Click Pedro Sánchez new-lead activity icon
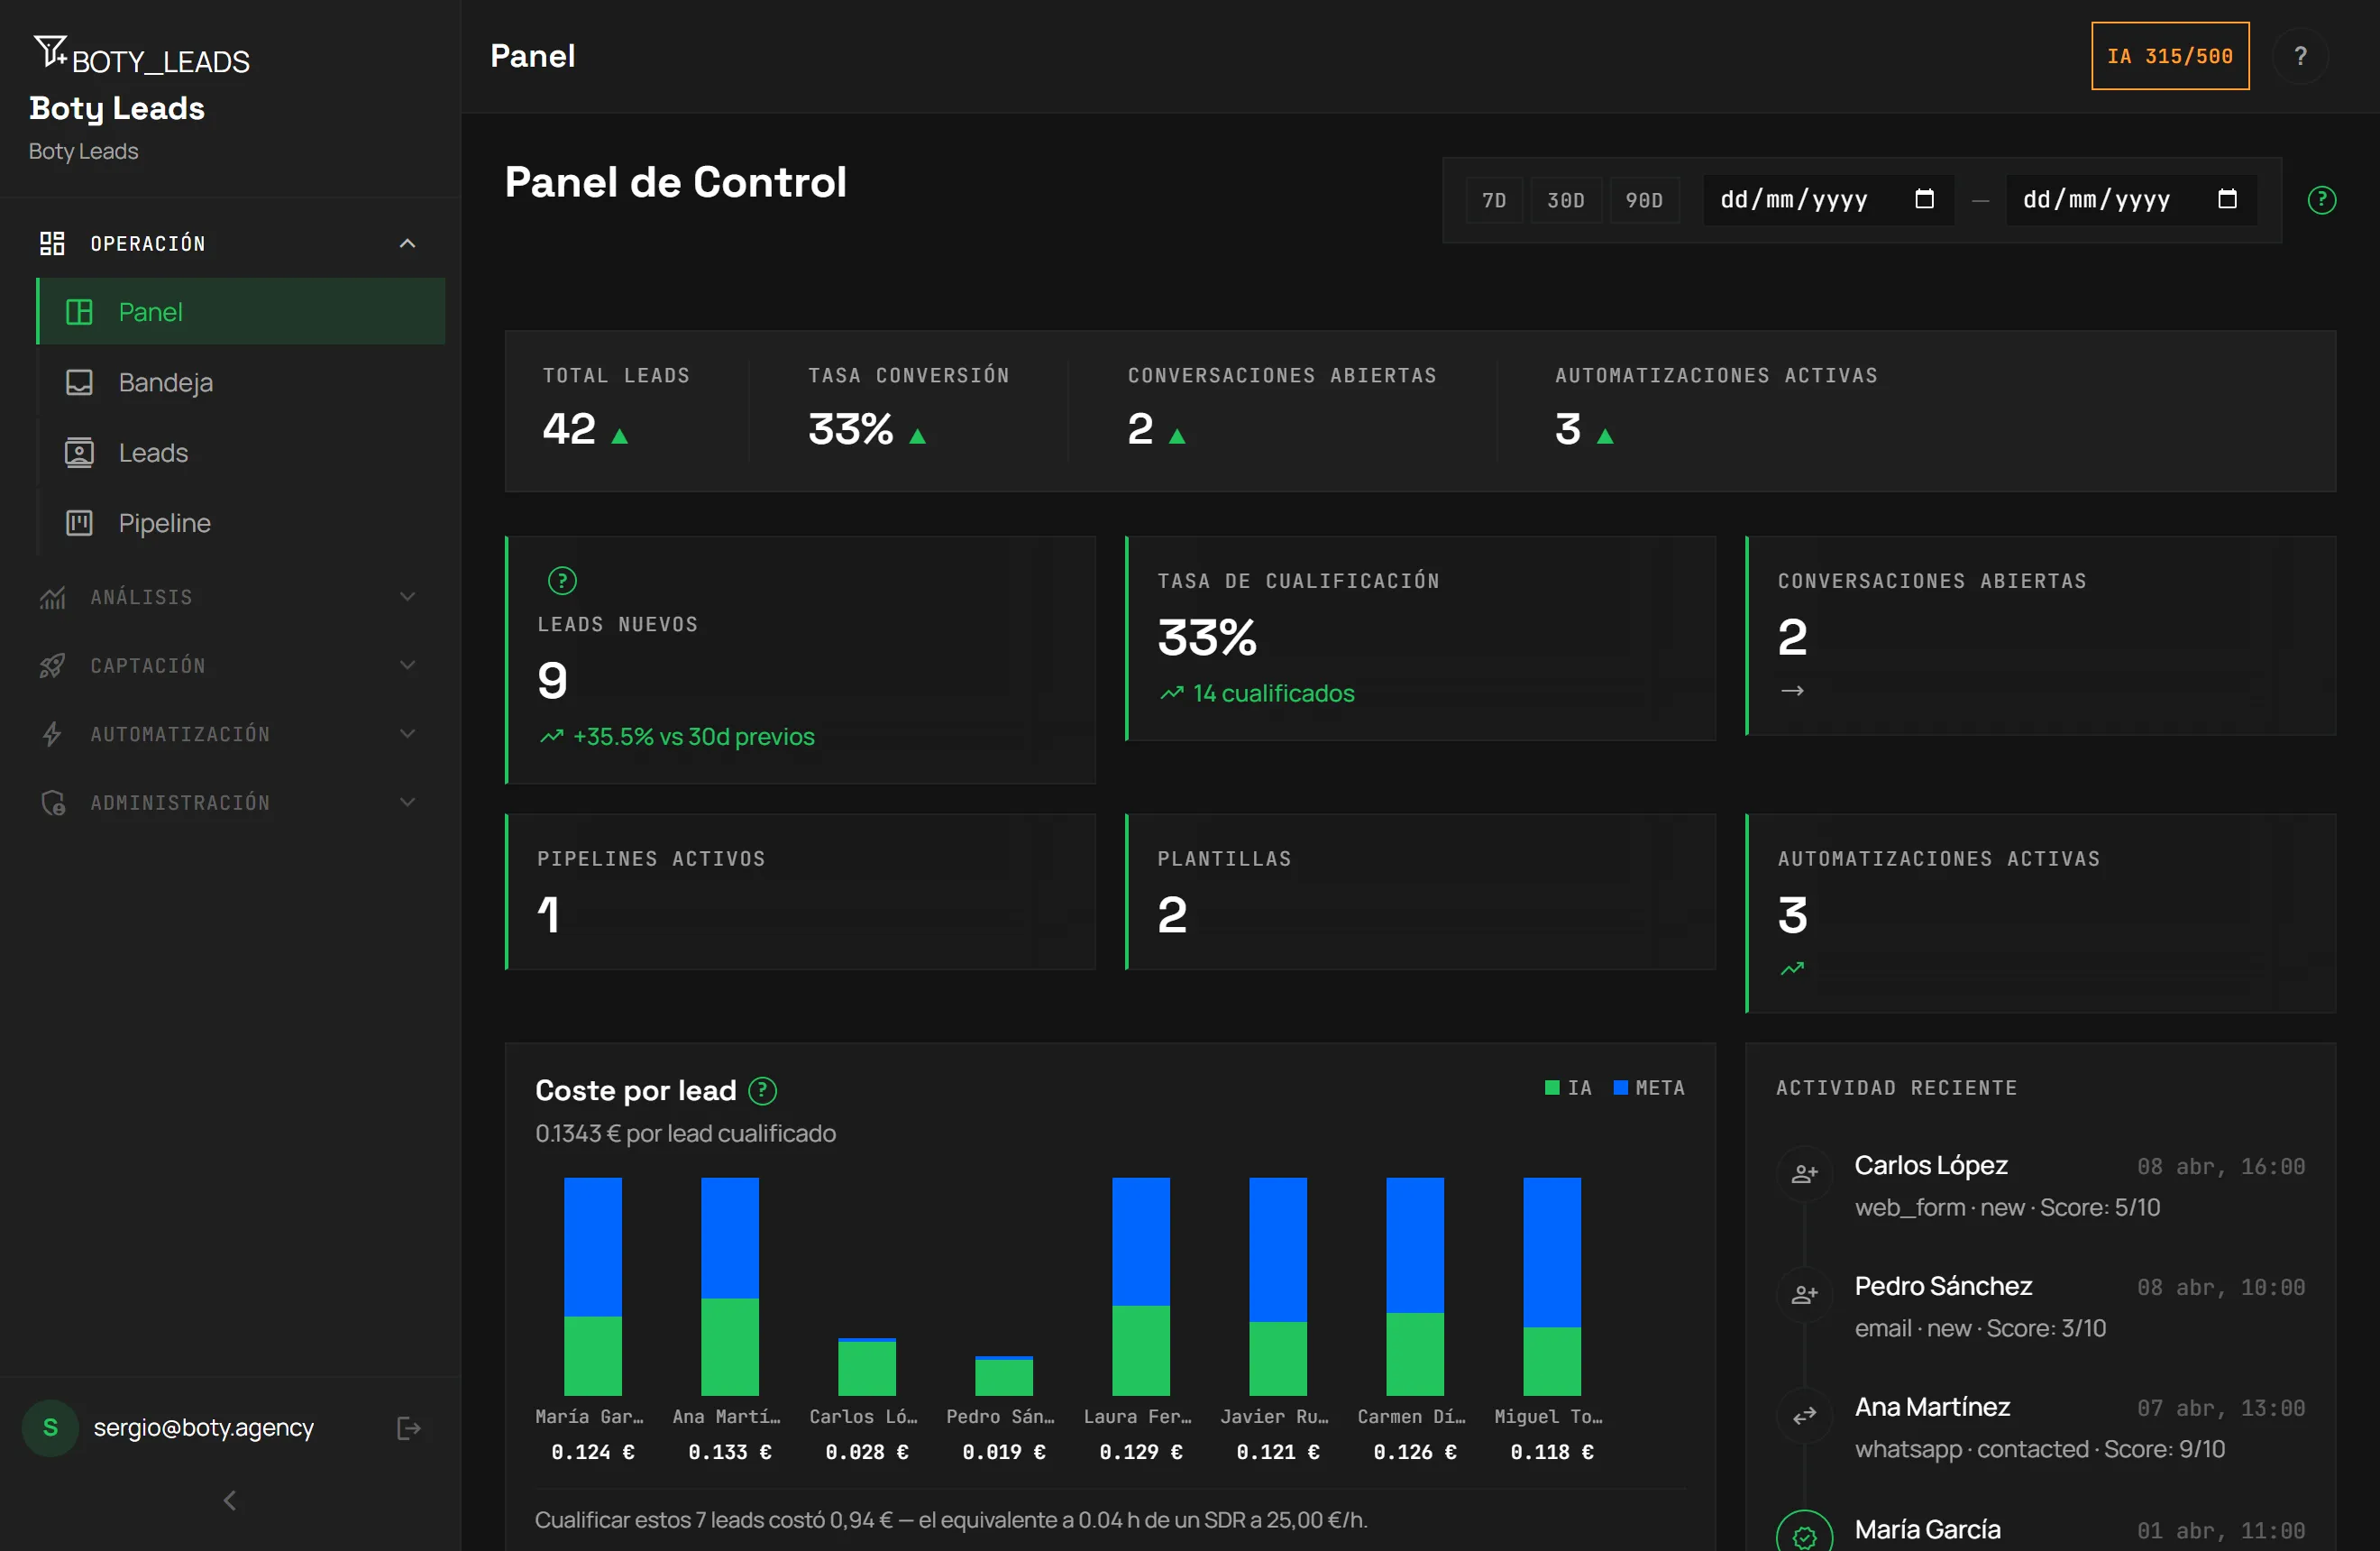The image size is (2380, 1551). tap(1804, 1294)
